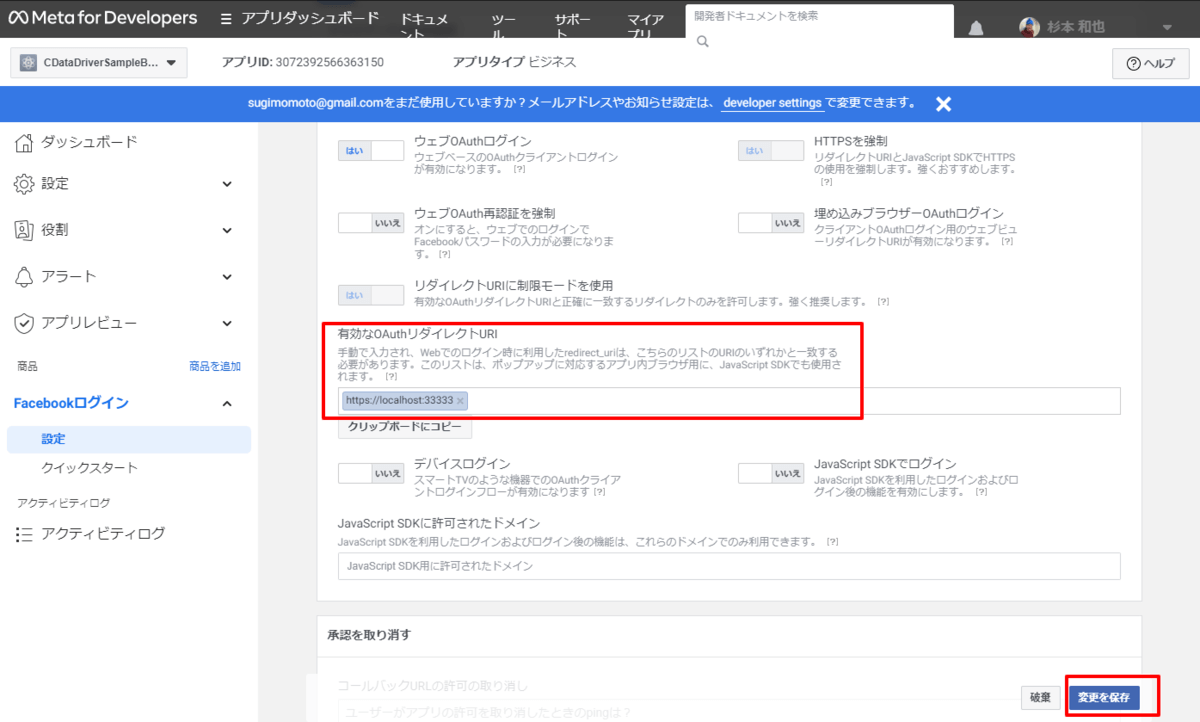Click the app ID number 3072392566363150
This screenshot has width=1200, height=722.
tap(329, 62)
